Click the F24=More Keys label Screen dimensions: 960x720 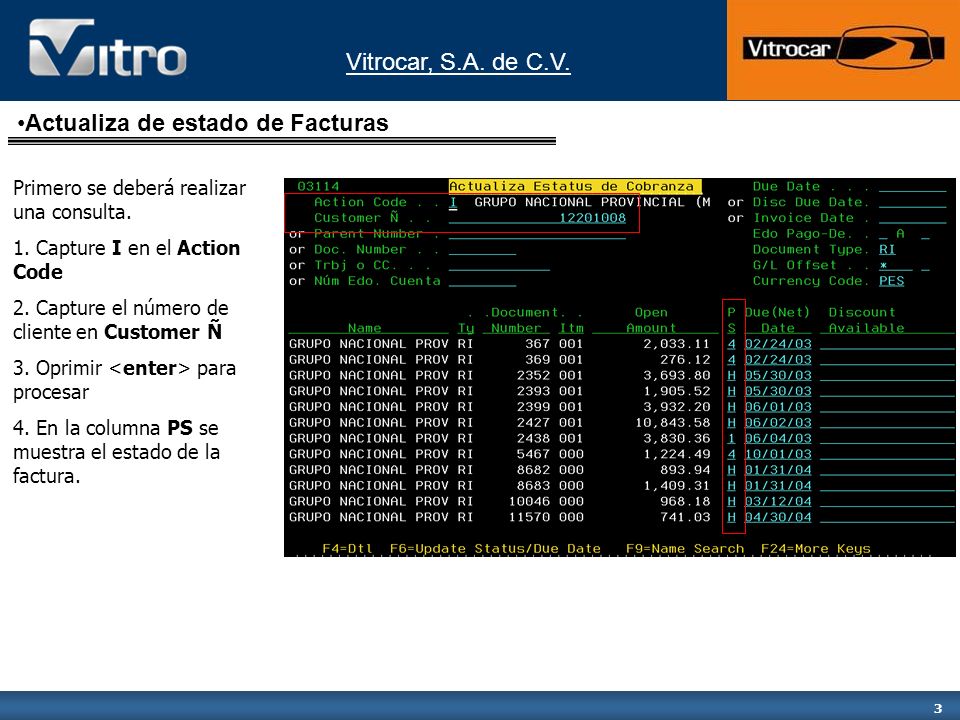(816, 549)
